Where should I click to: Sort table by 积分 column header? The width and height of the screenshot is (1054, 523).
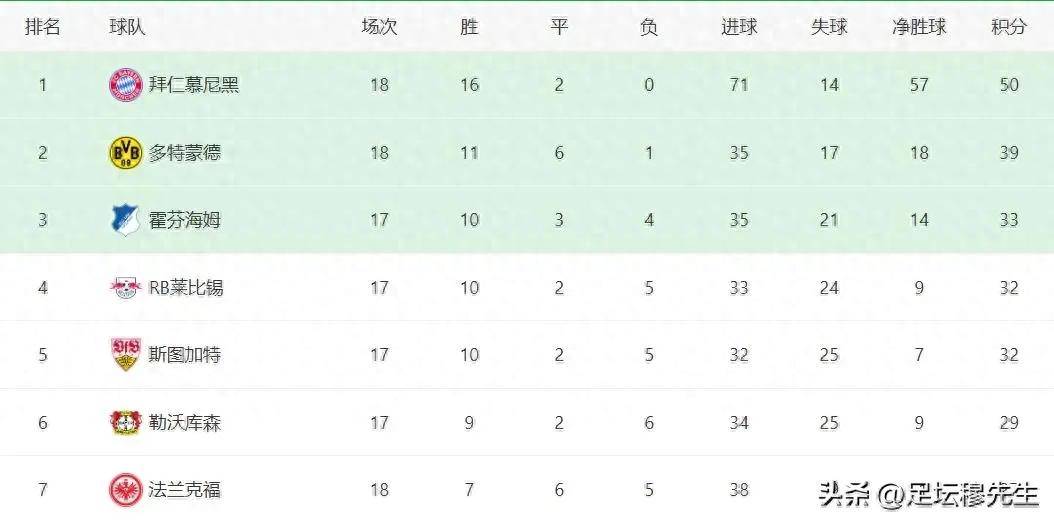1009,27
